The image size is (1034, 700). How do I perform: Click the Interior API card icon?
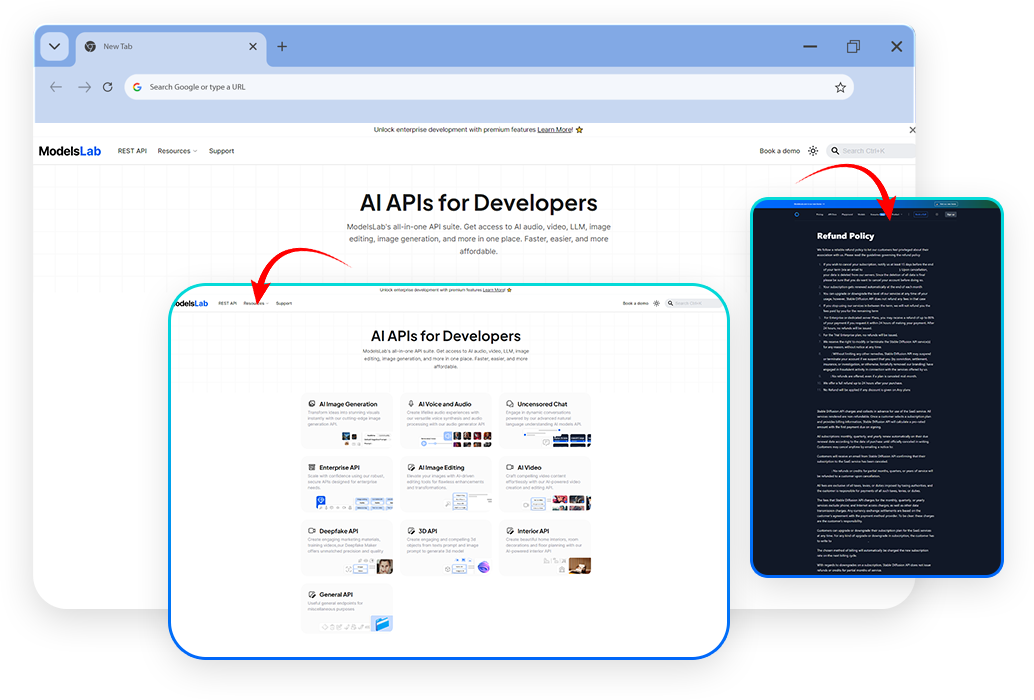click(x=510, y=530)
